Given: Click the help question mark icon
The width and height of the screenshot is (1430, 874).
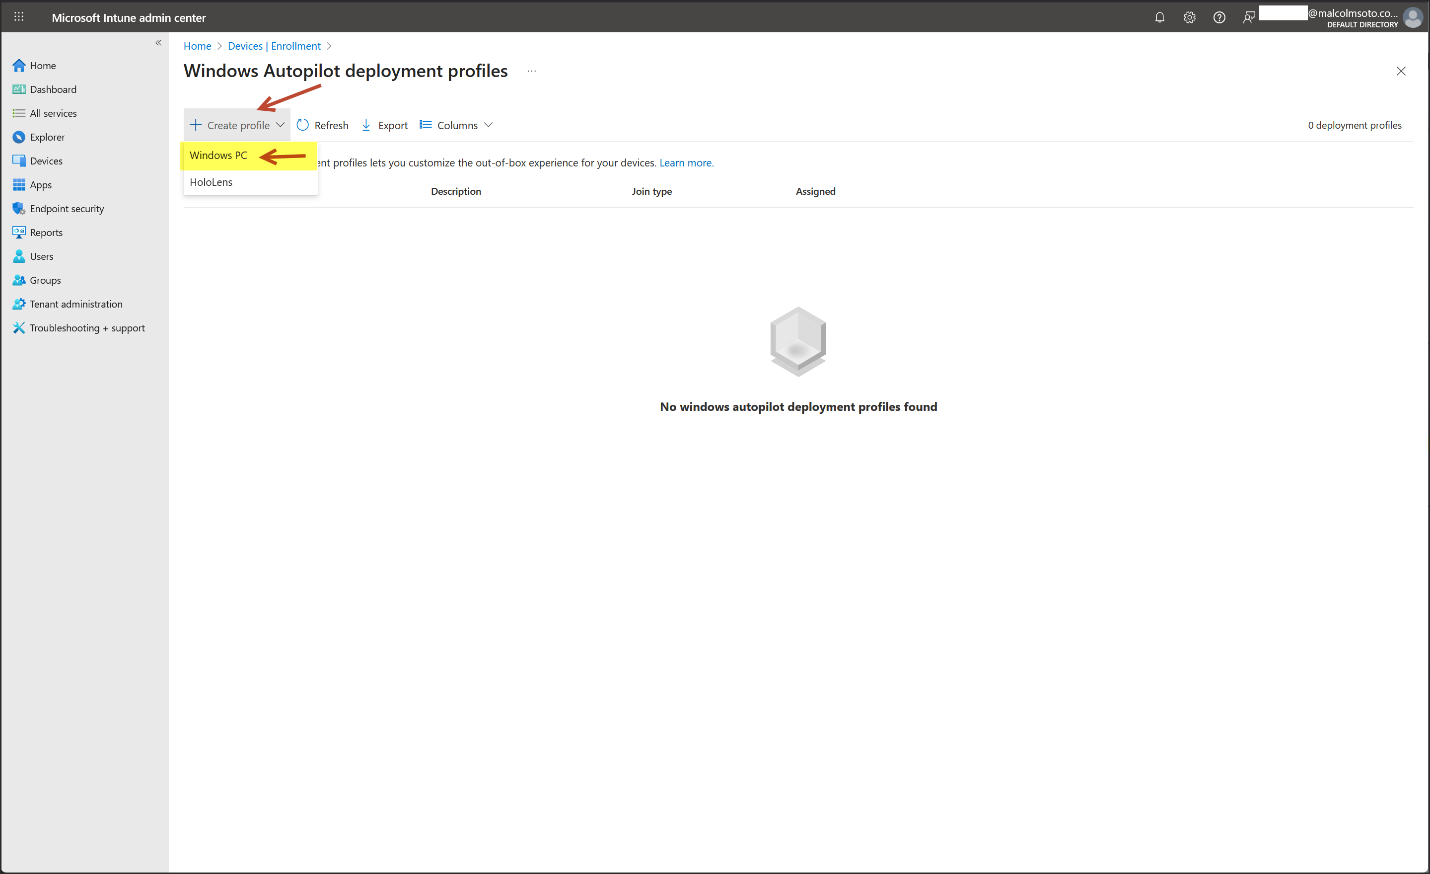Looking at the screenshot, I should (1219, 17).
